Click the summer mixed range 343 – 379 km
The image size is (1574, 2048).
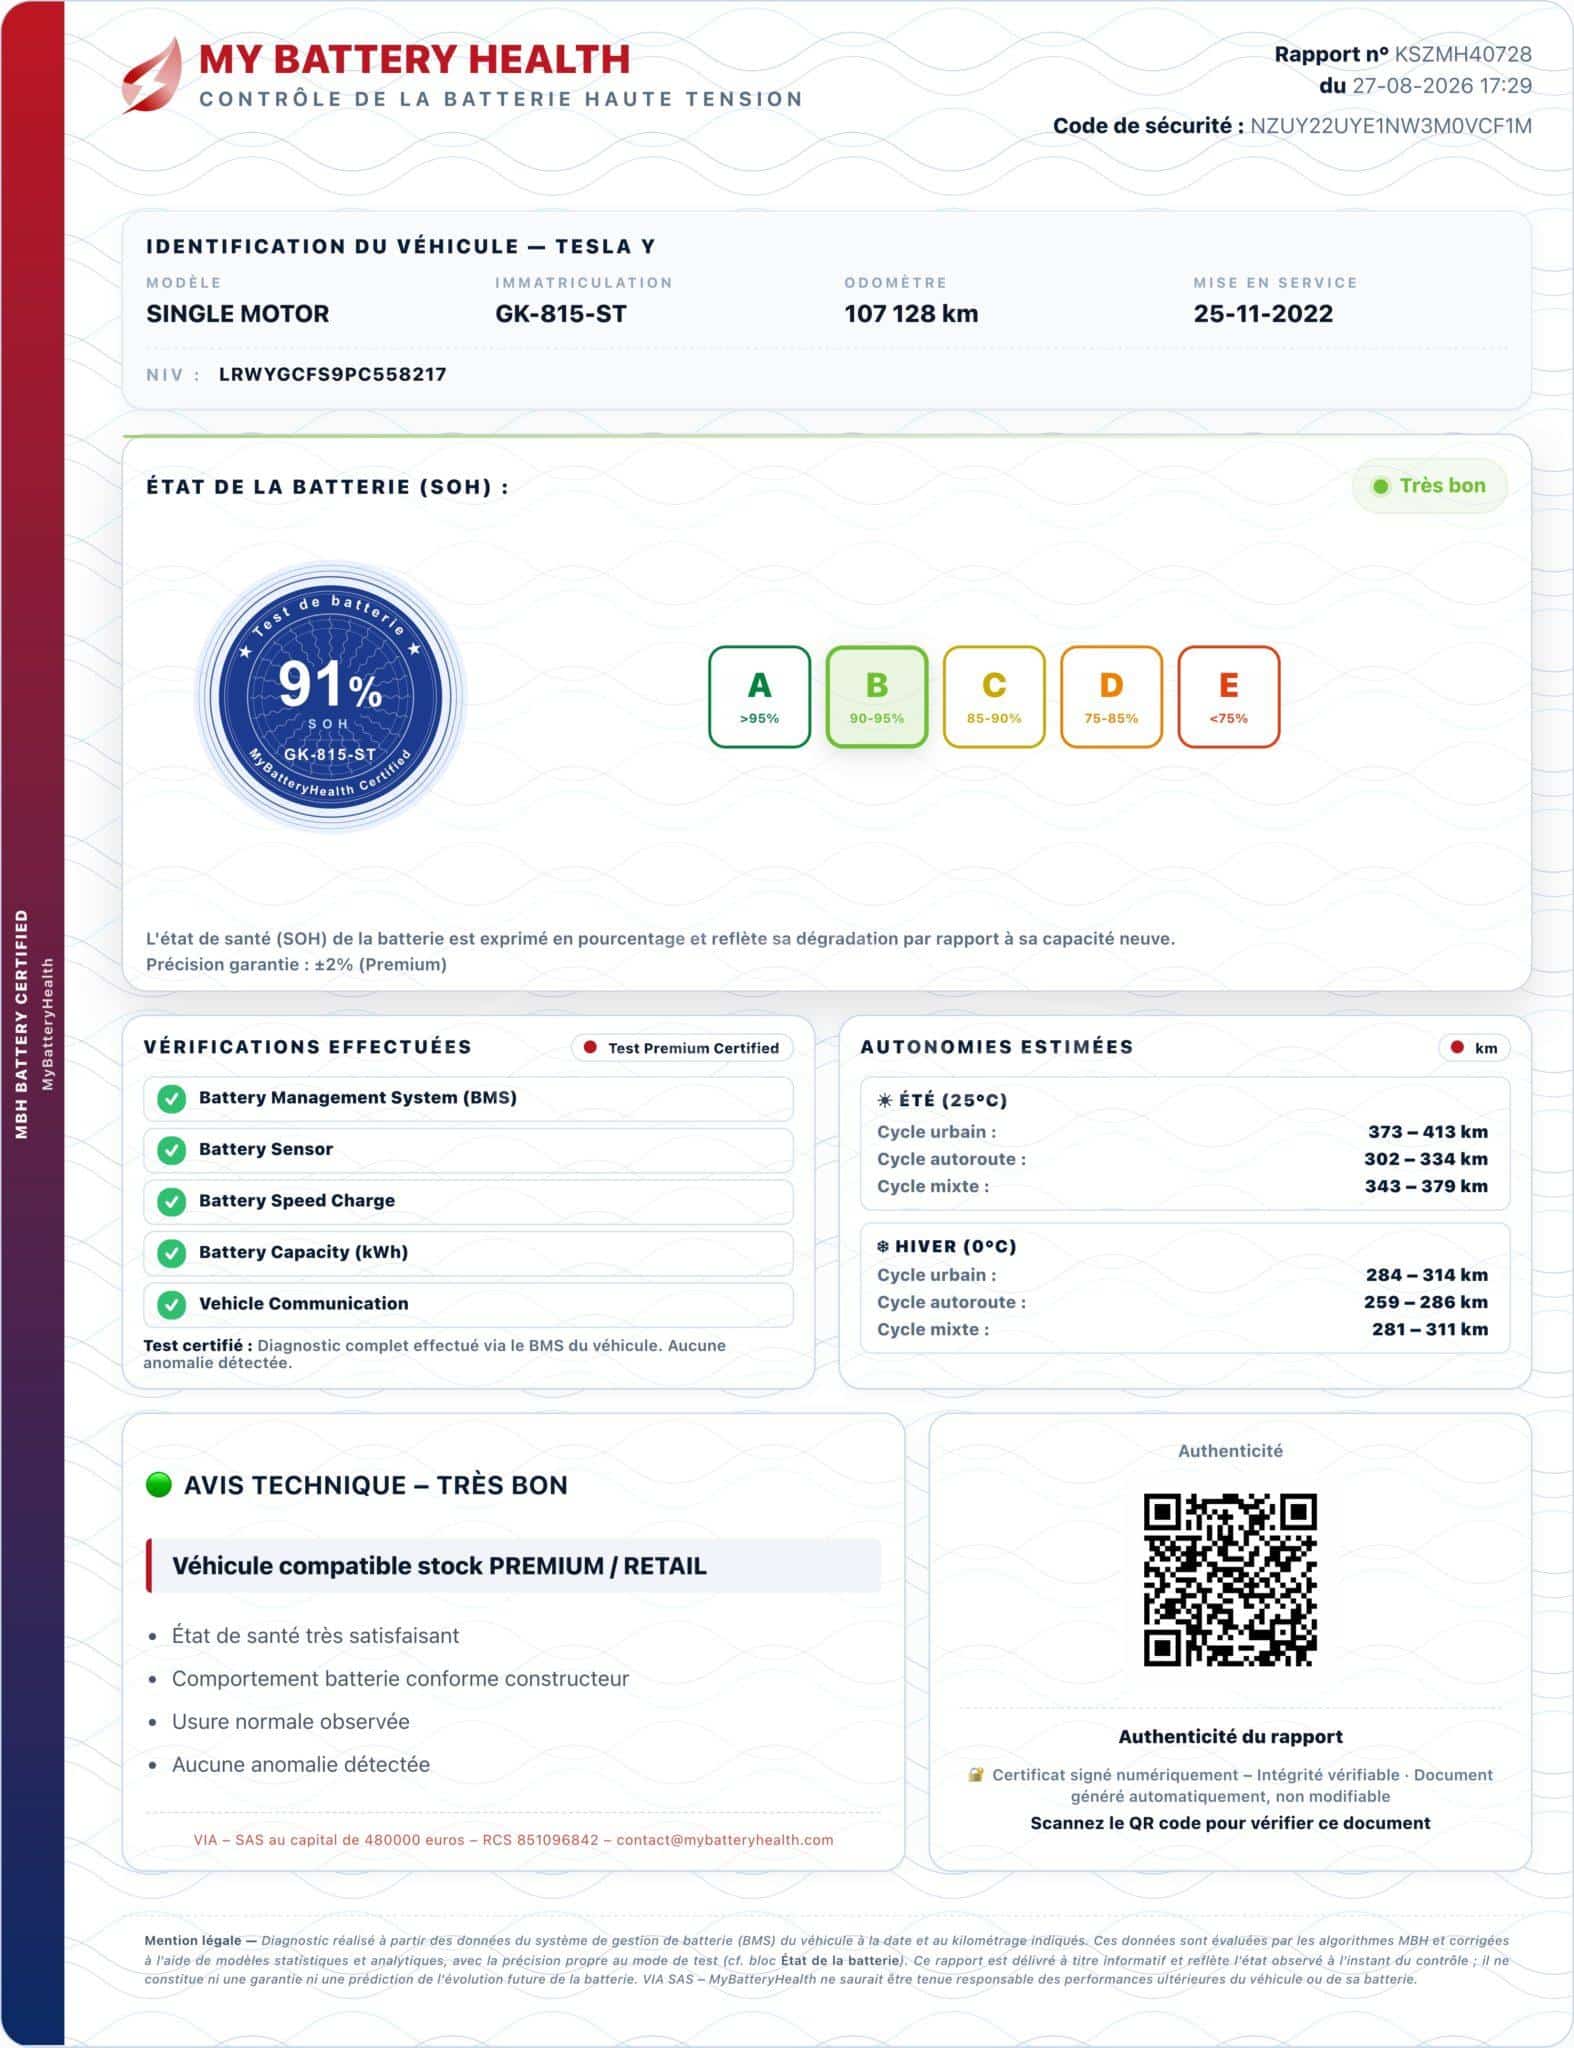click(1426, 1186)
